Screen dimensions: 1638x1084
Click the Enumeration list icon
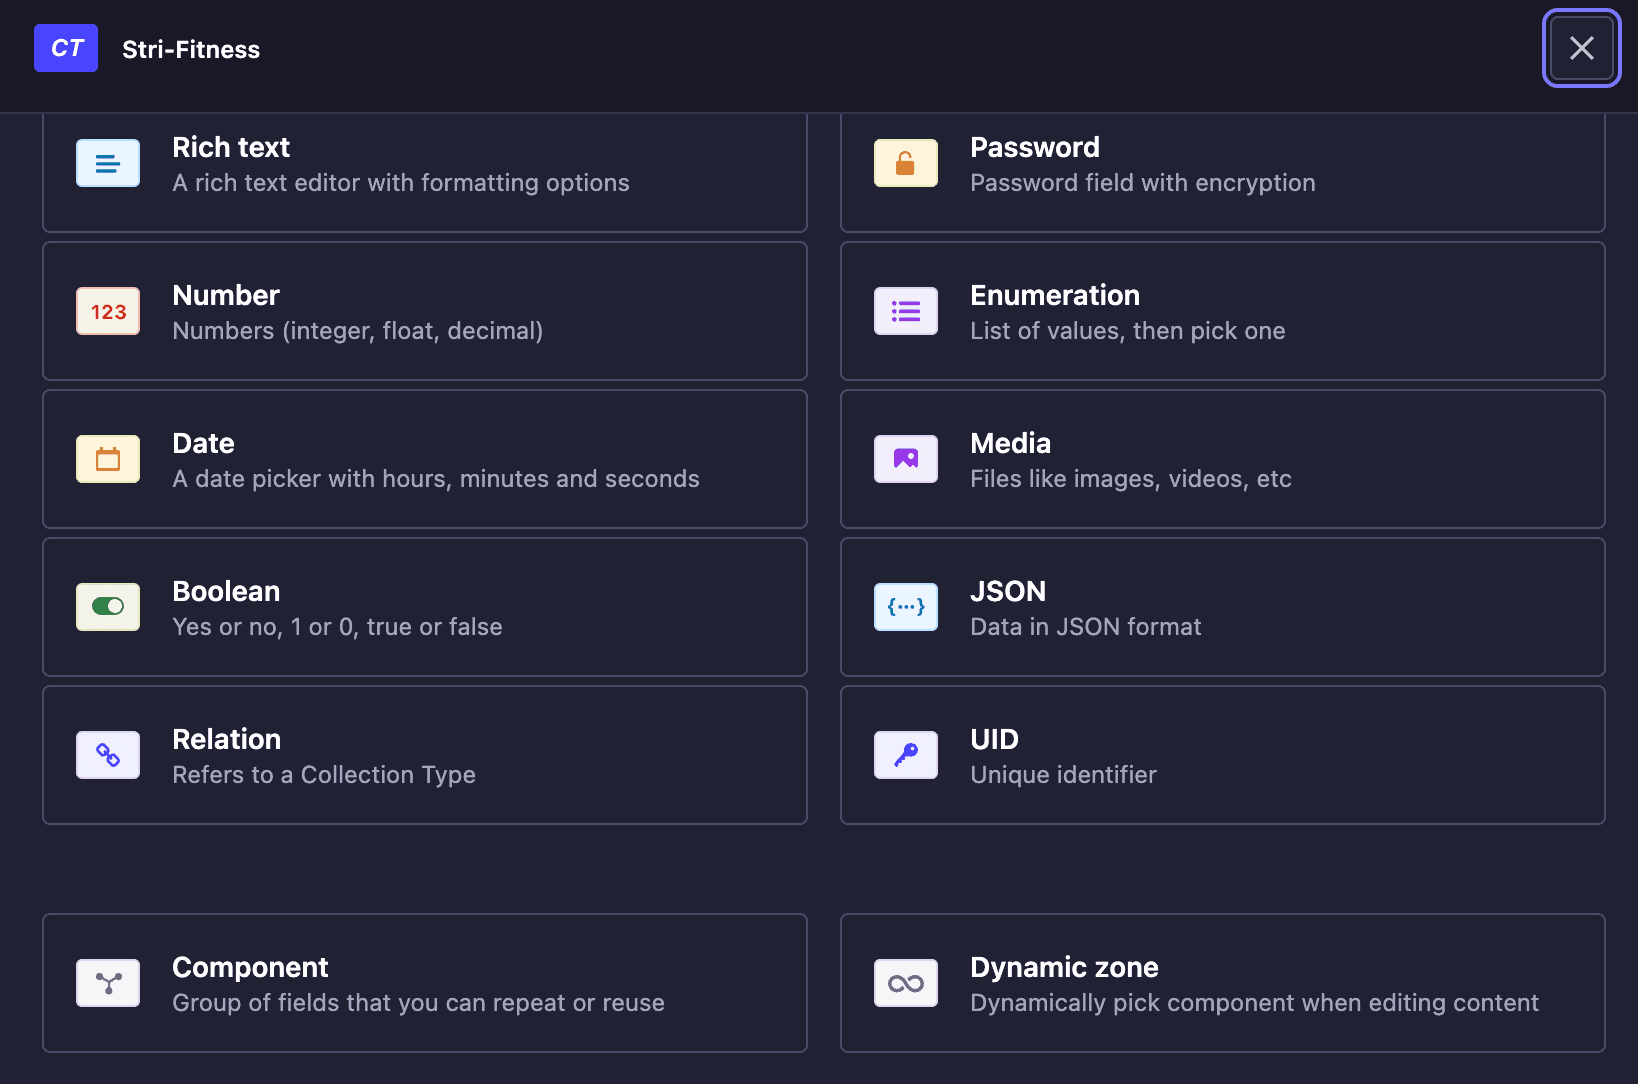906,311
